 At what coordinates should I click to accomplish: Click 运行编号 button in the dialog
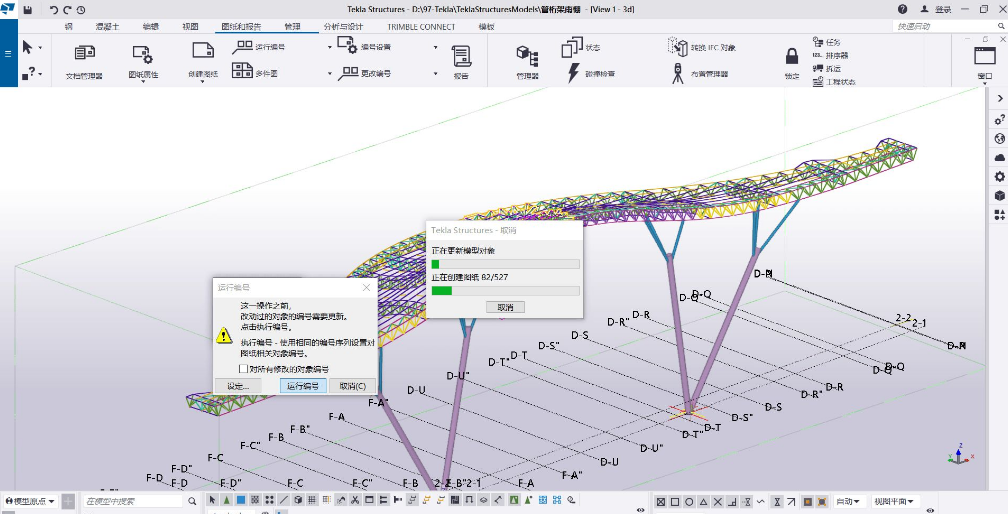(x=303, y=386)
